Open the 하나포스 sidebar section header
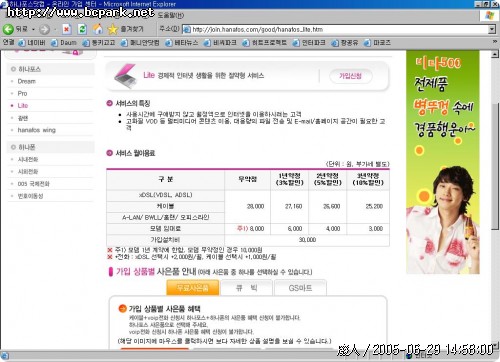This screenshot has height=362, width=500. pos(50,69)
